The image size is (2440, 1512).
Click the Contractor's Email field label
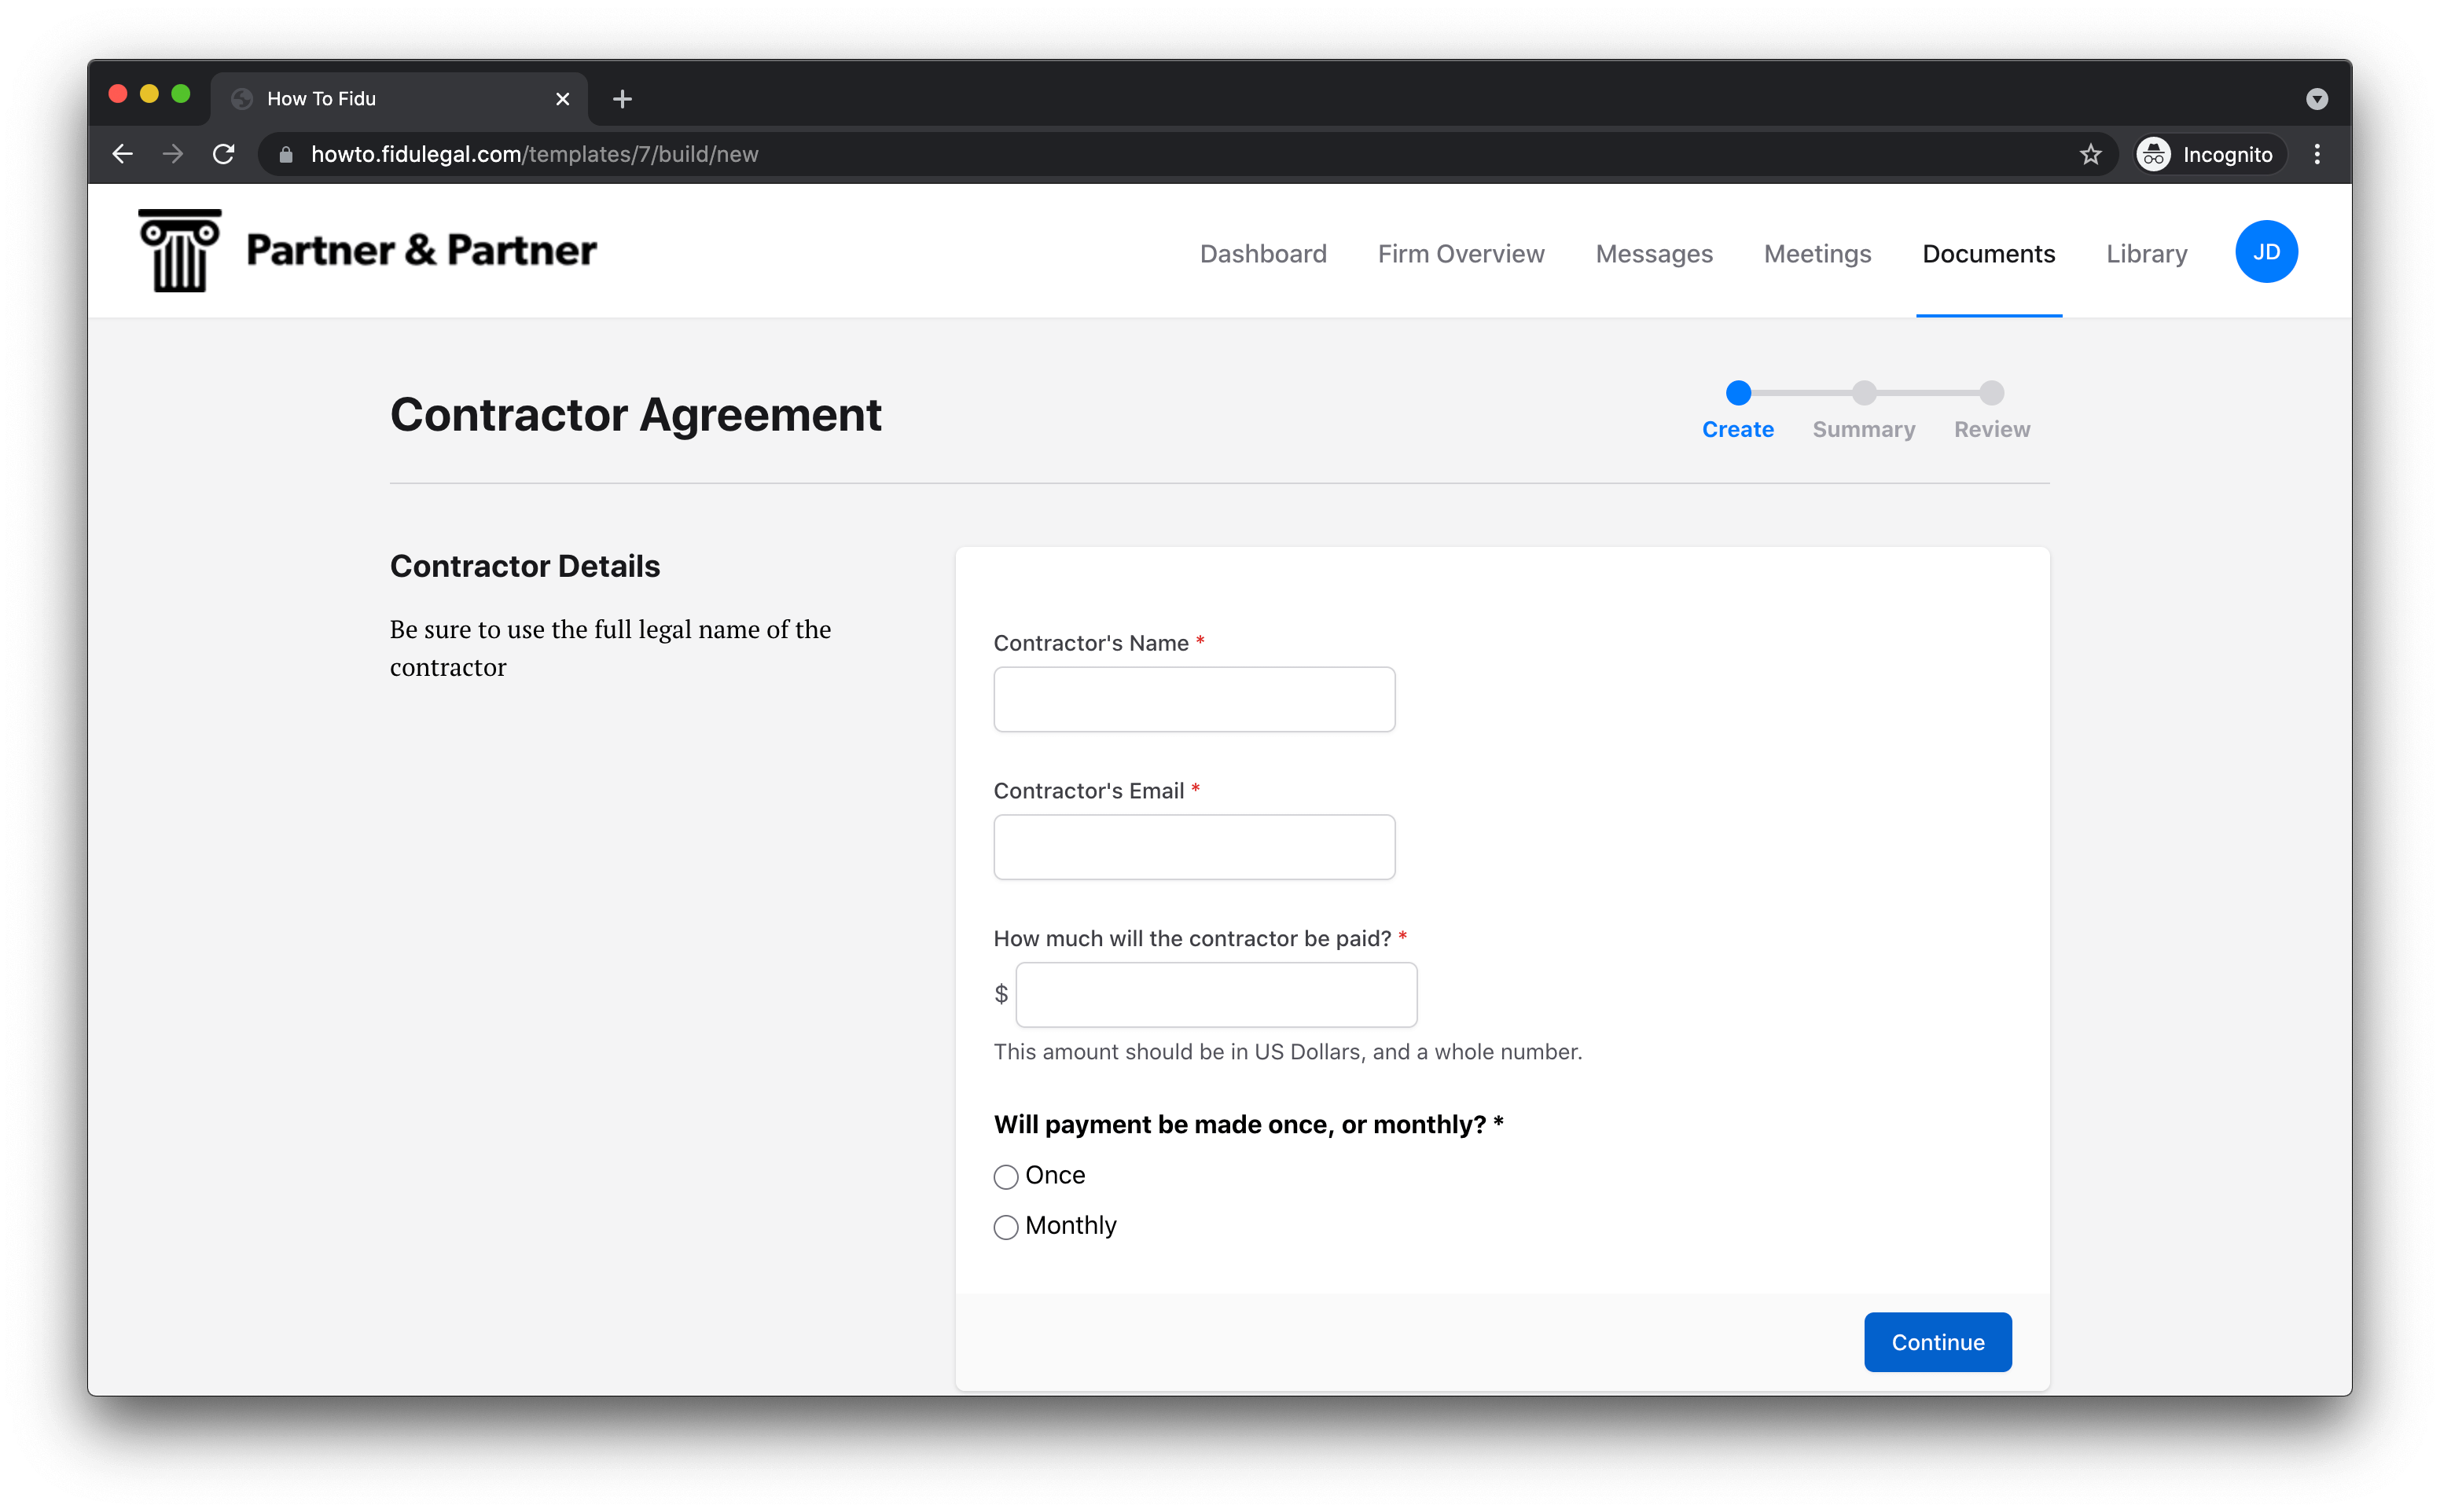(1089, 791)
